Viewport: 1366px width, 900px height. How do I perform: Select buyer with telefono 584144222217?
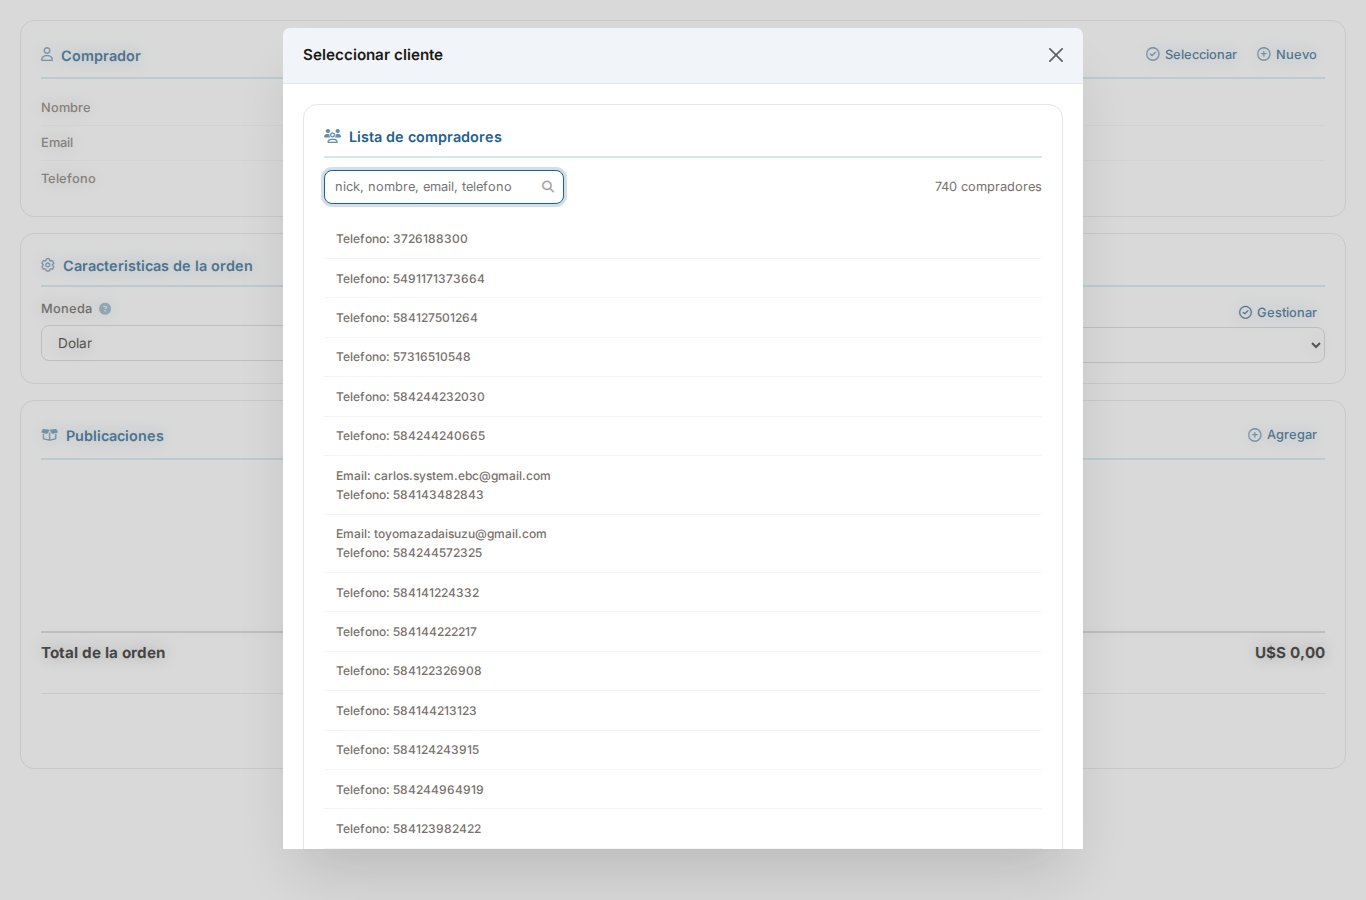point(682,632)
